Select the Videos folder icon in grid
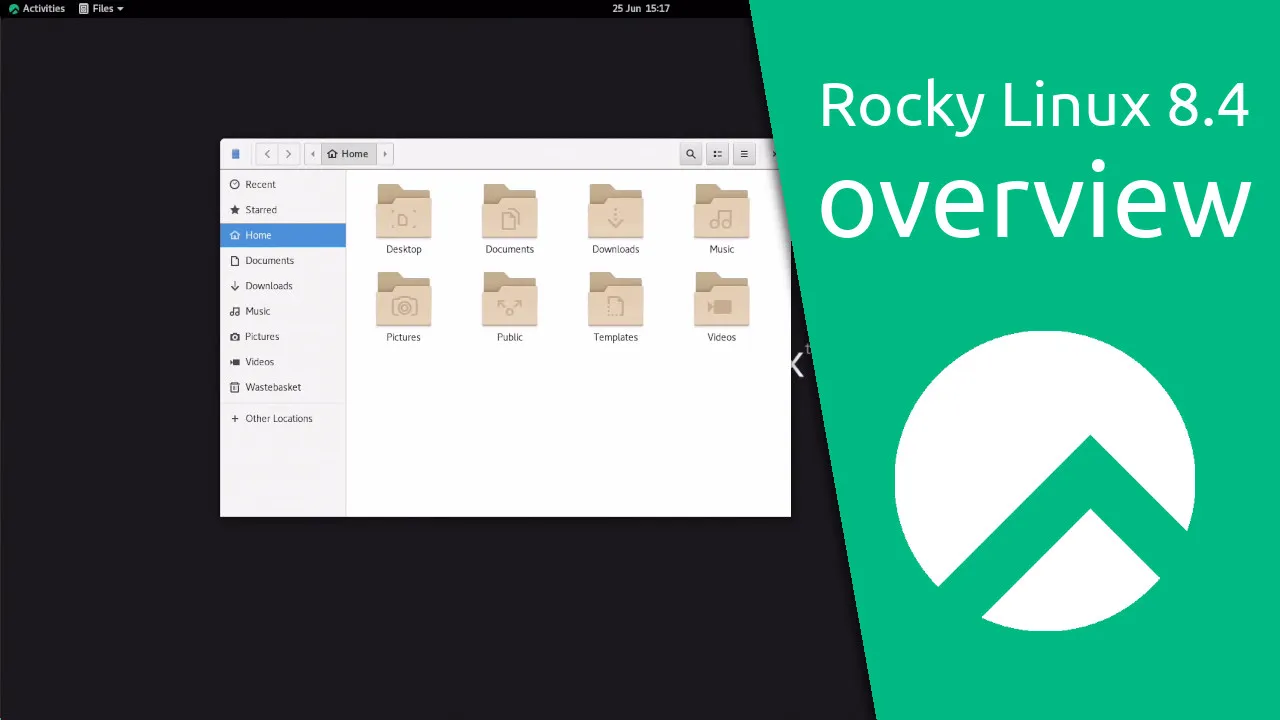The image size is (1280, 720). 722,299
